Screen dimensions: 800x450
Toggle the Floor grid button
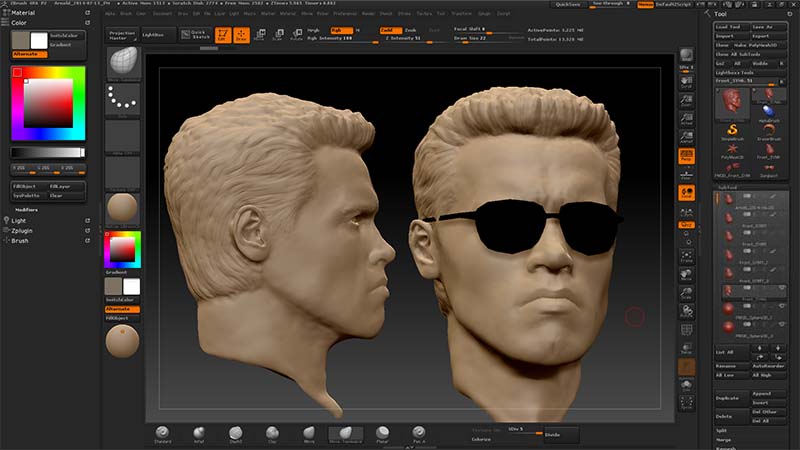[686, 174]
